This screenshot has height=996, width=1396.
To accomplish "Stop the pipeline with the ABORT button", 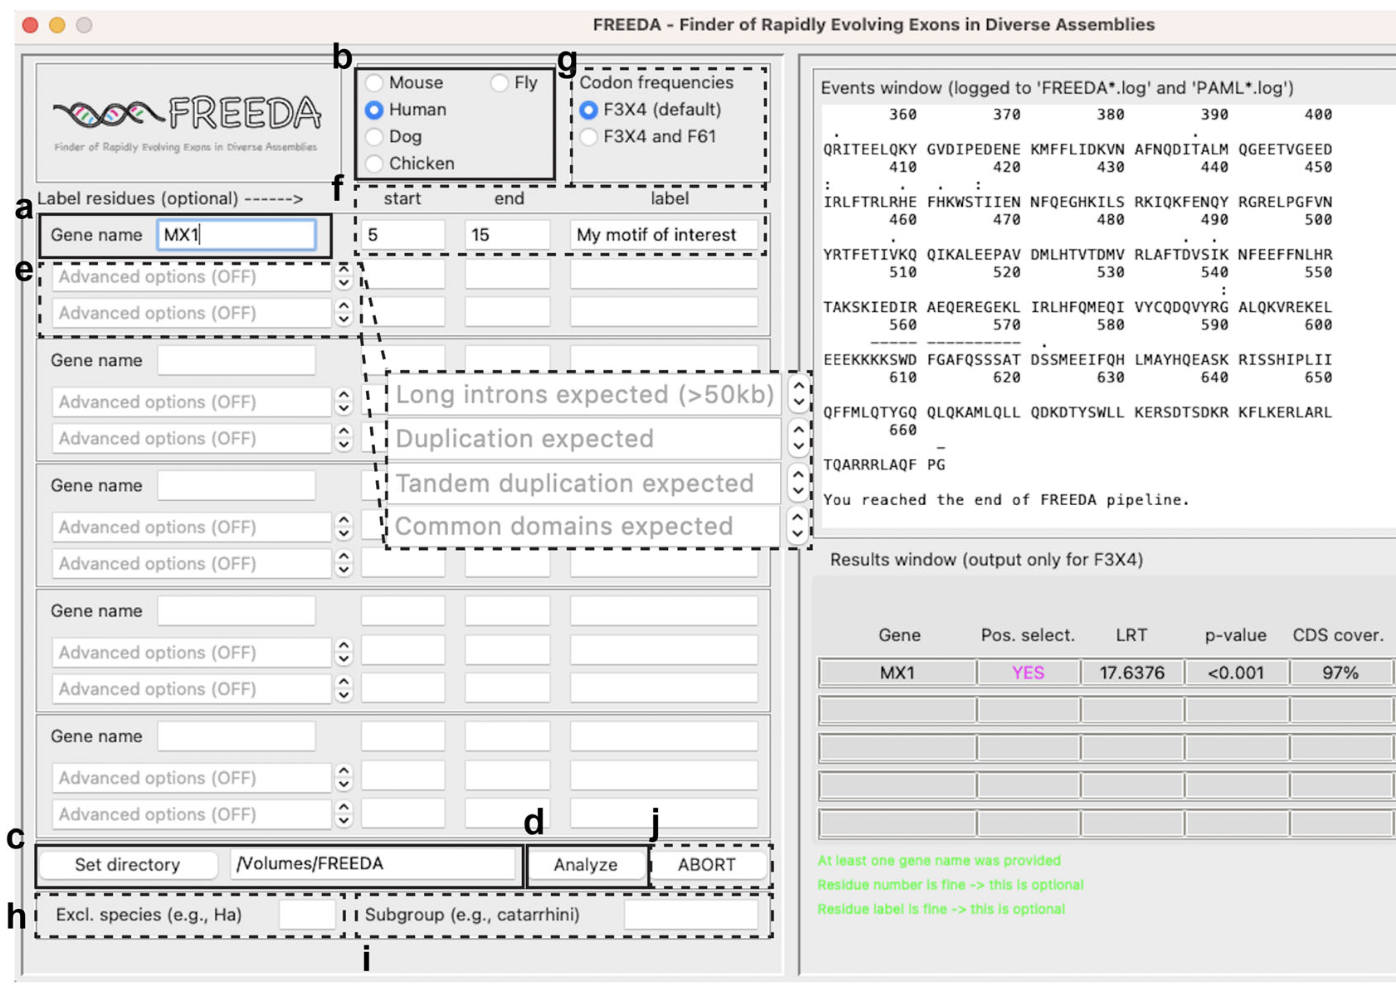I will pos(707,865).
